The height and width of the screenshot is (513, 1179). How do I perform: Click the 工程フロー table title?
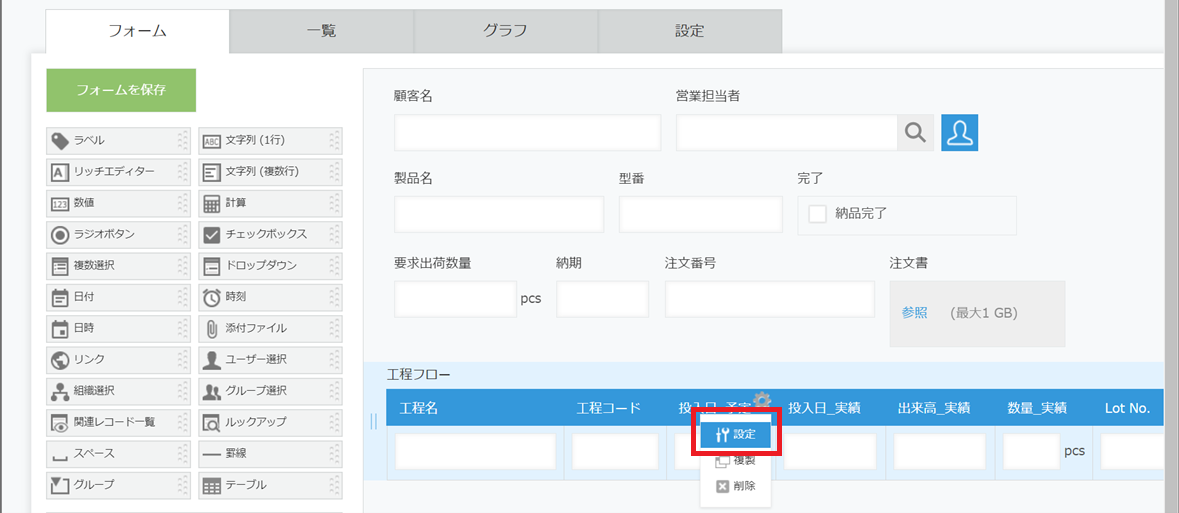point(419,374)
